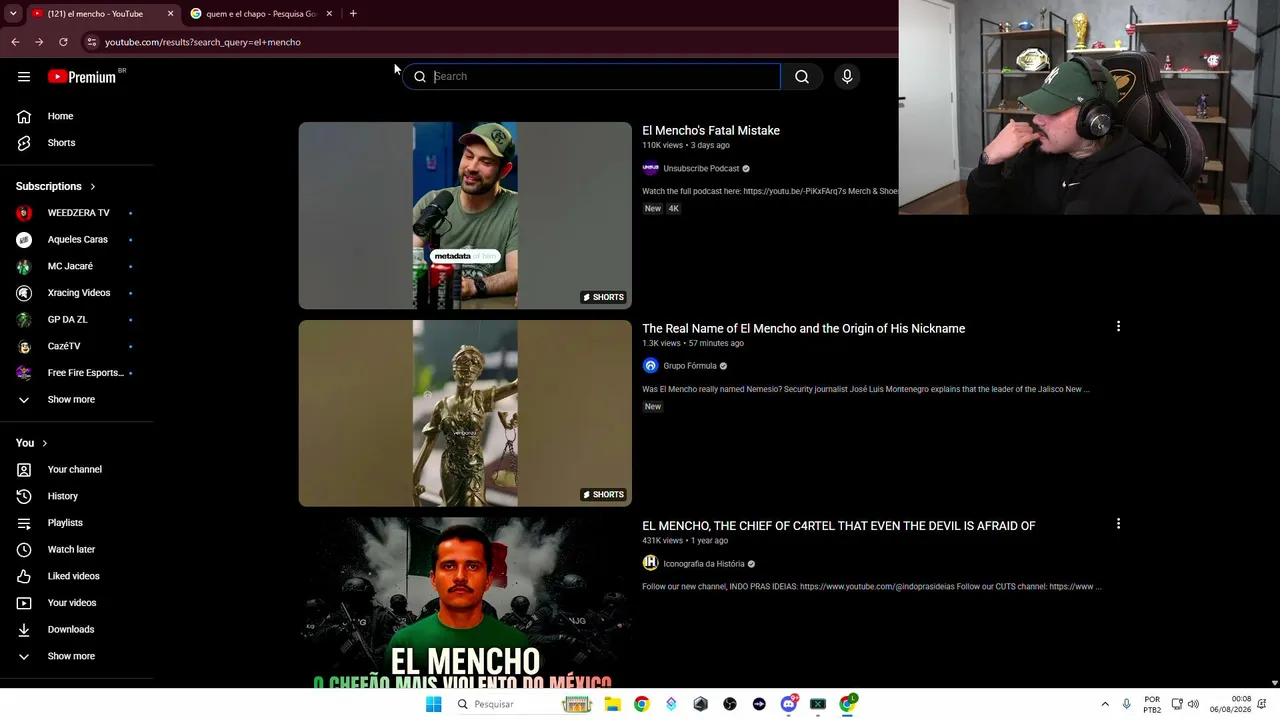The image size is (1280, 720).
Task: Open a new browser tab
Action: coord(353,14)
